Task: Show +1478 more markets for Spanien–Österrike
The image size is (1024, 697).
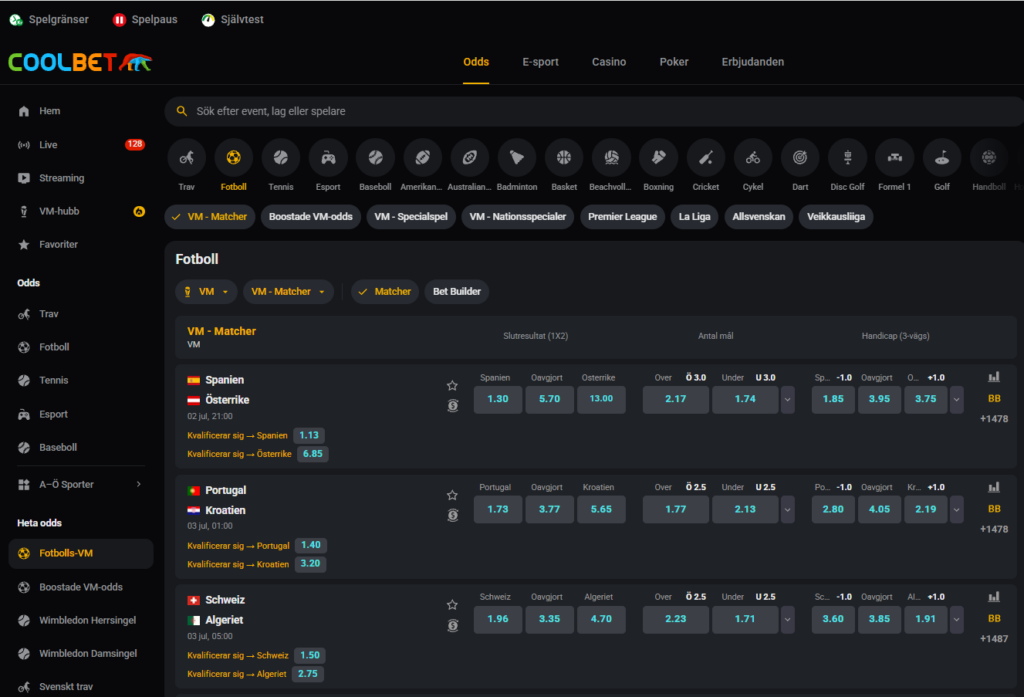Action: (x=994, y=419)
